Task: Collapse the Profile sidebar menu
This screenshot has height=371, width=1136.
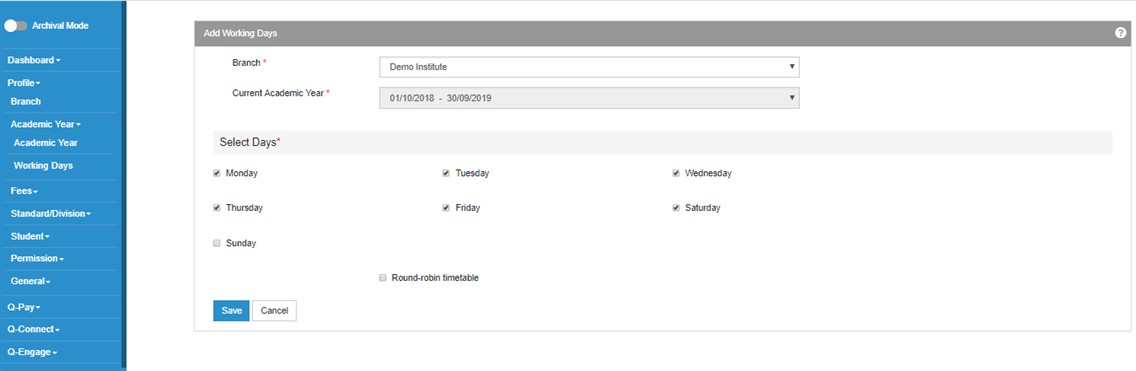Action: 24,83
